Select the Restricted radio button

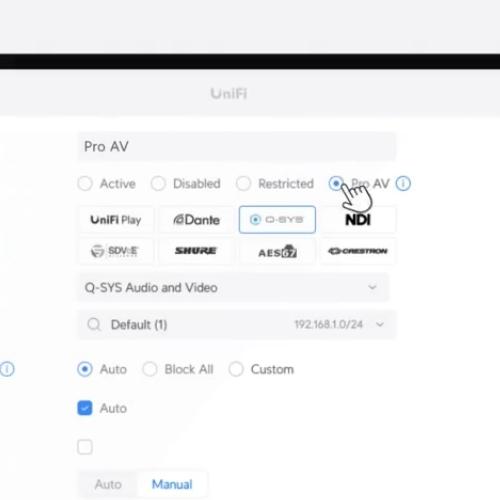click(x=243, y=183)
